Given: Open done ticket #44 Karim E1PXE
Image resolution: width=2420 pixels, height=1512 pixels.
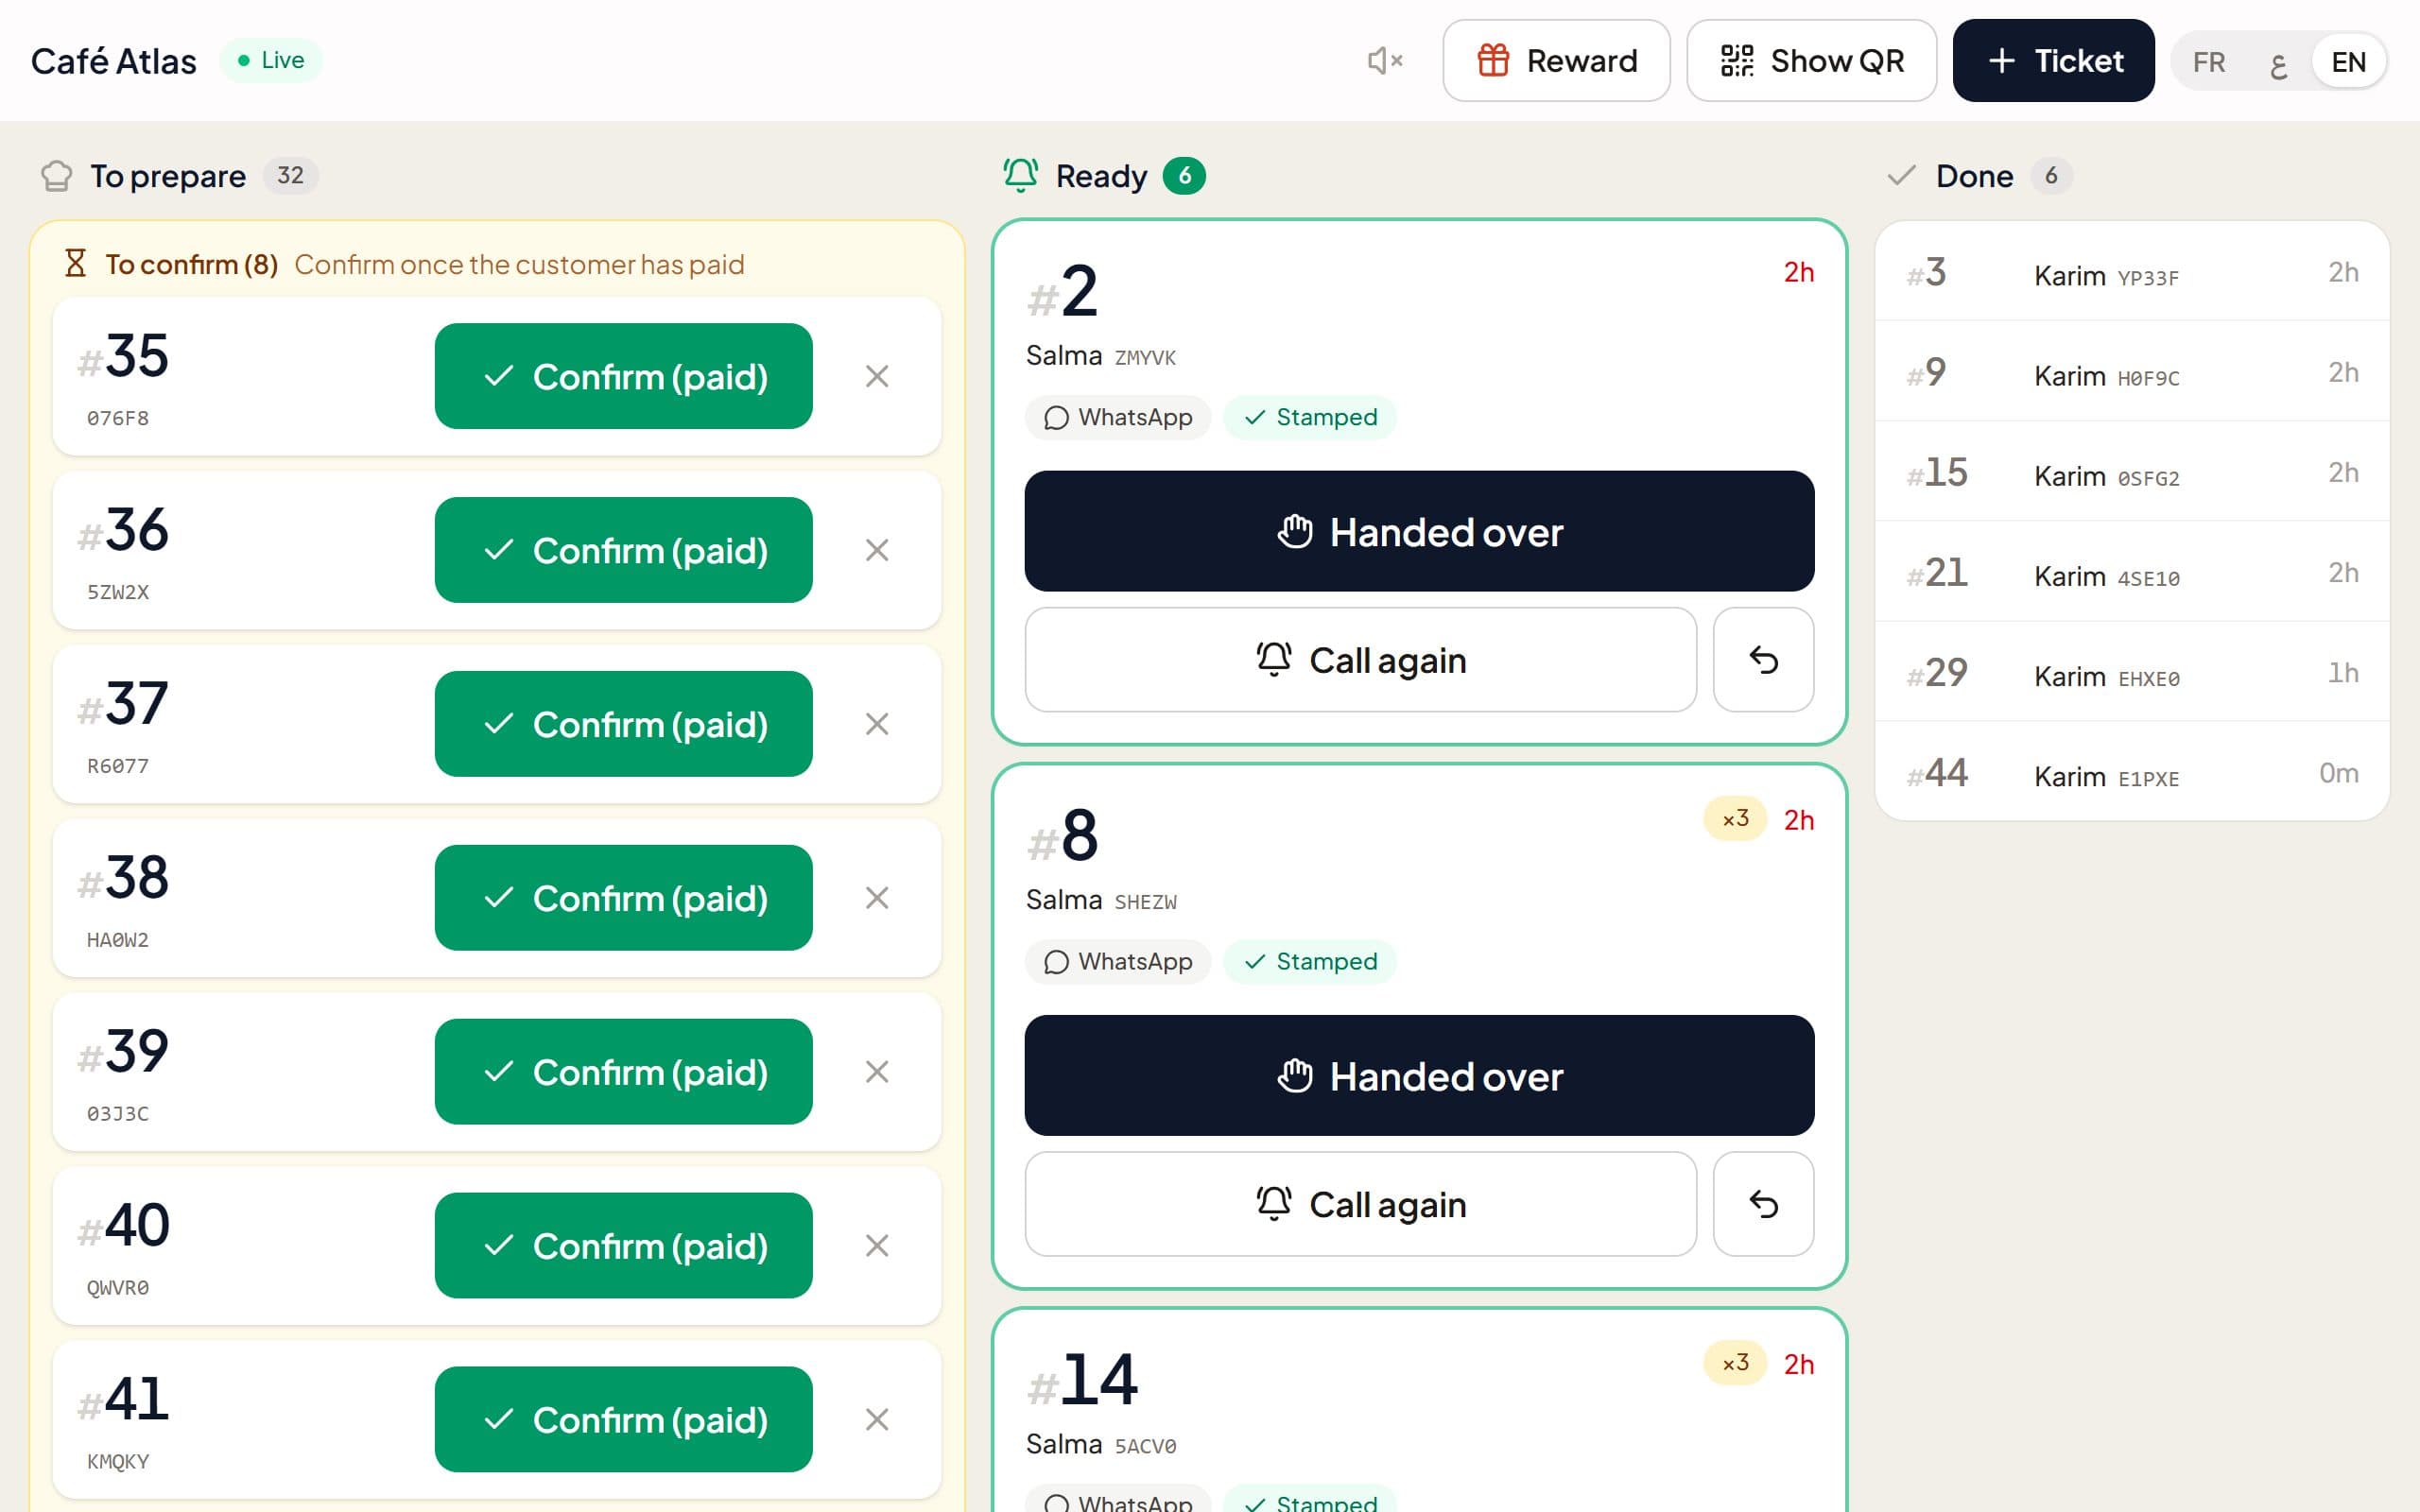Looking at the screenshot, I should pos(2132,772).
